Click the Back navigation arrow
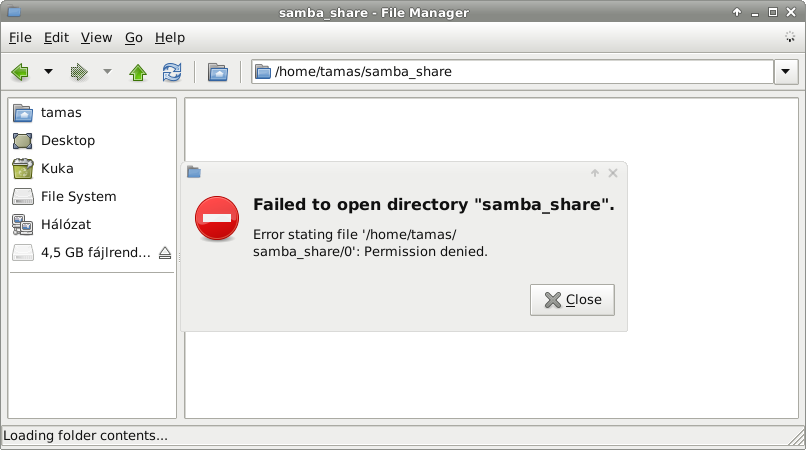The width and height of the screenshot is (806, 450). 19,72
